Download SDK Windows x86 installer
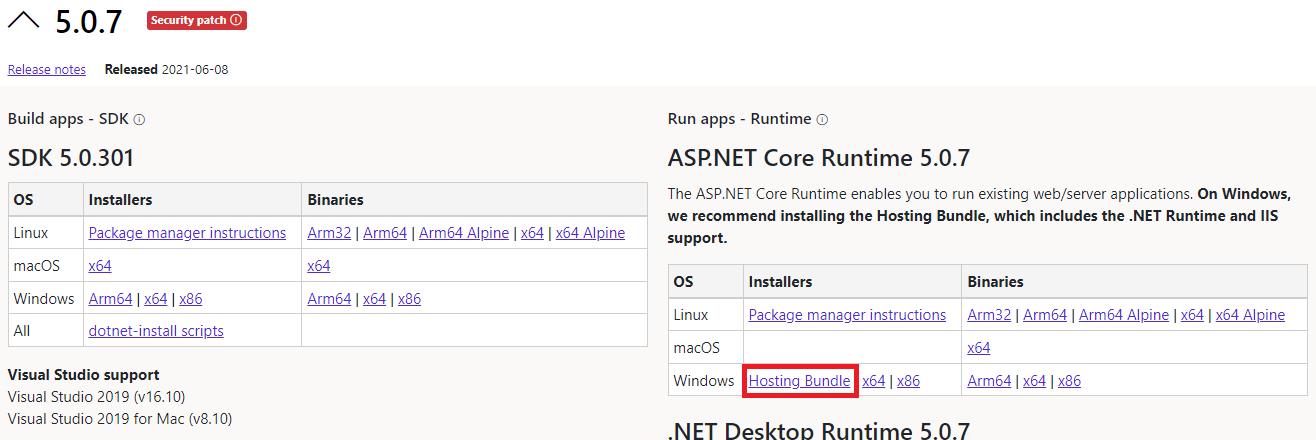Viewport: 1316px width, 440px height. coord(191,299)
